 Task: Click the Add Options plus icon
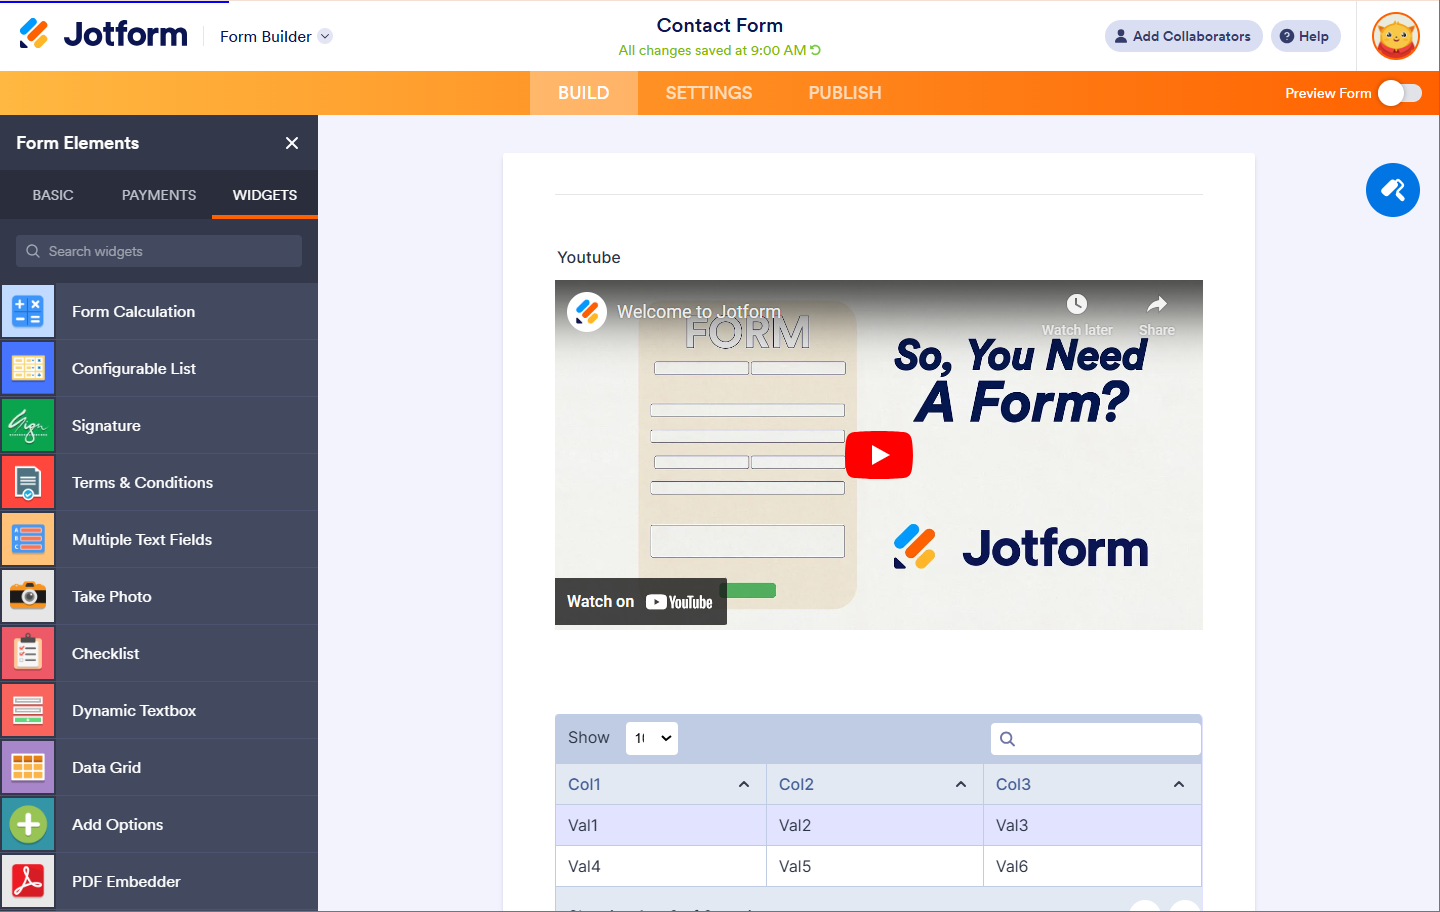(28, 824)
